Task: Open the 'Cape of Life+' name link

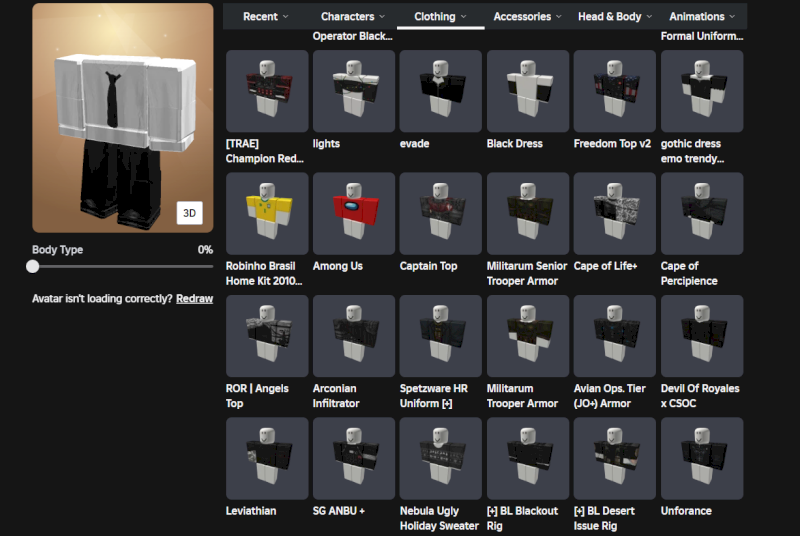Action: (605, 266)
